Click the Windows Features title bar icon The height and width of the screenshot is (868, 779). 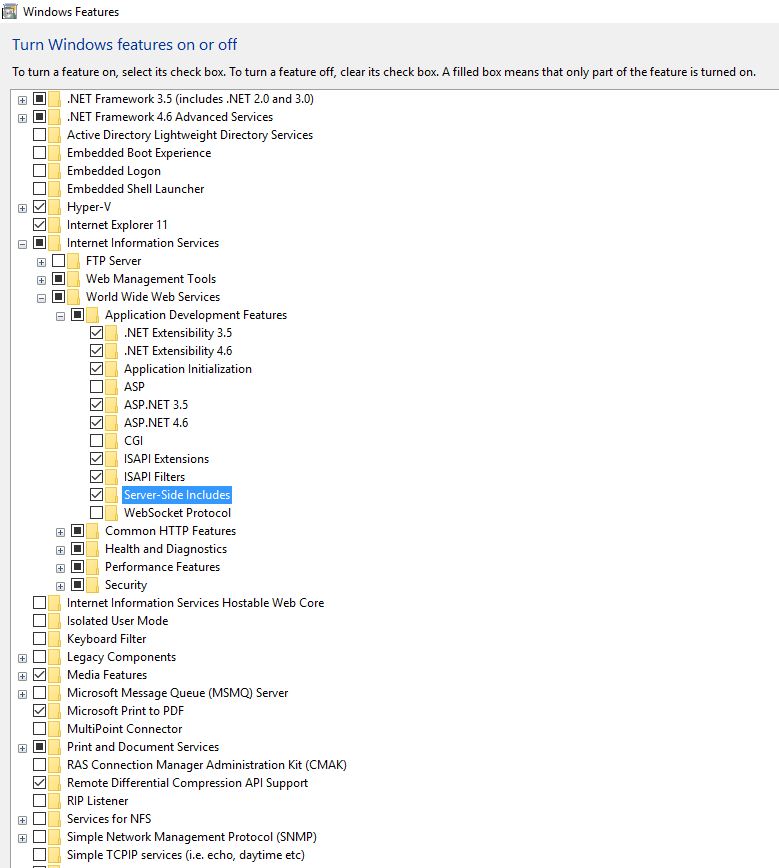9,11
